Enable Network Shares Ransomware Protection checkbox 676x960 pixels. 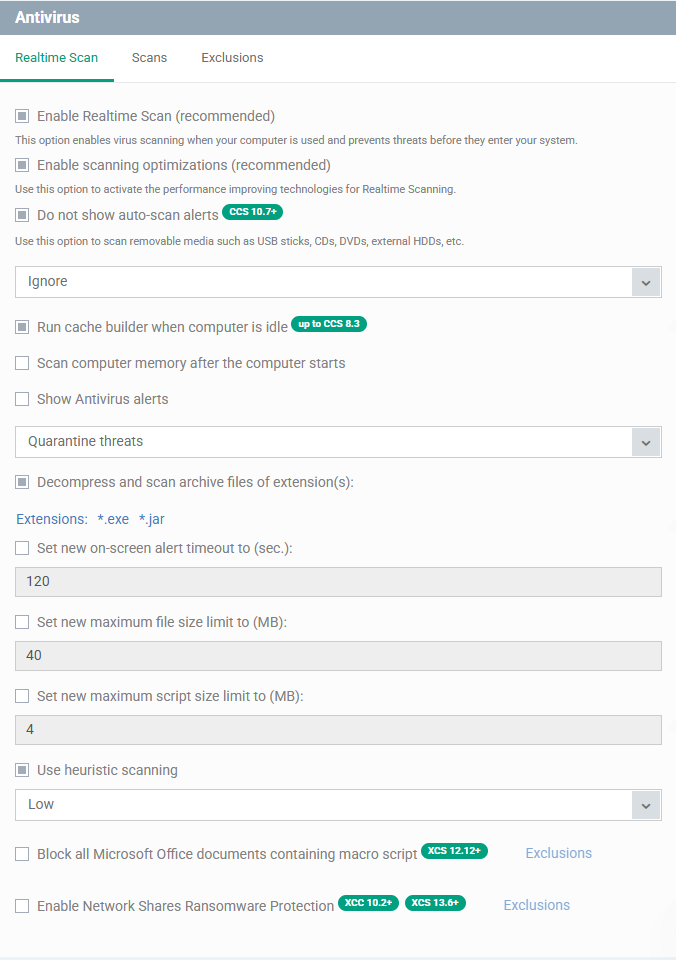[x=22, y=906]
